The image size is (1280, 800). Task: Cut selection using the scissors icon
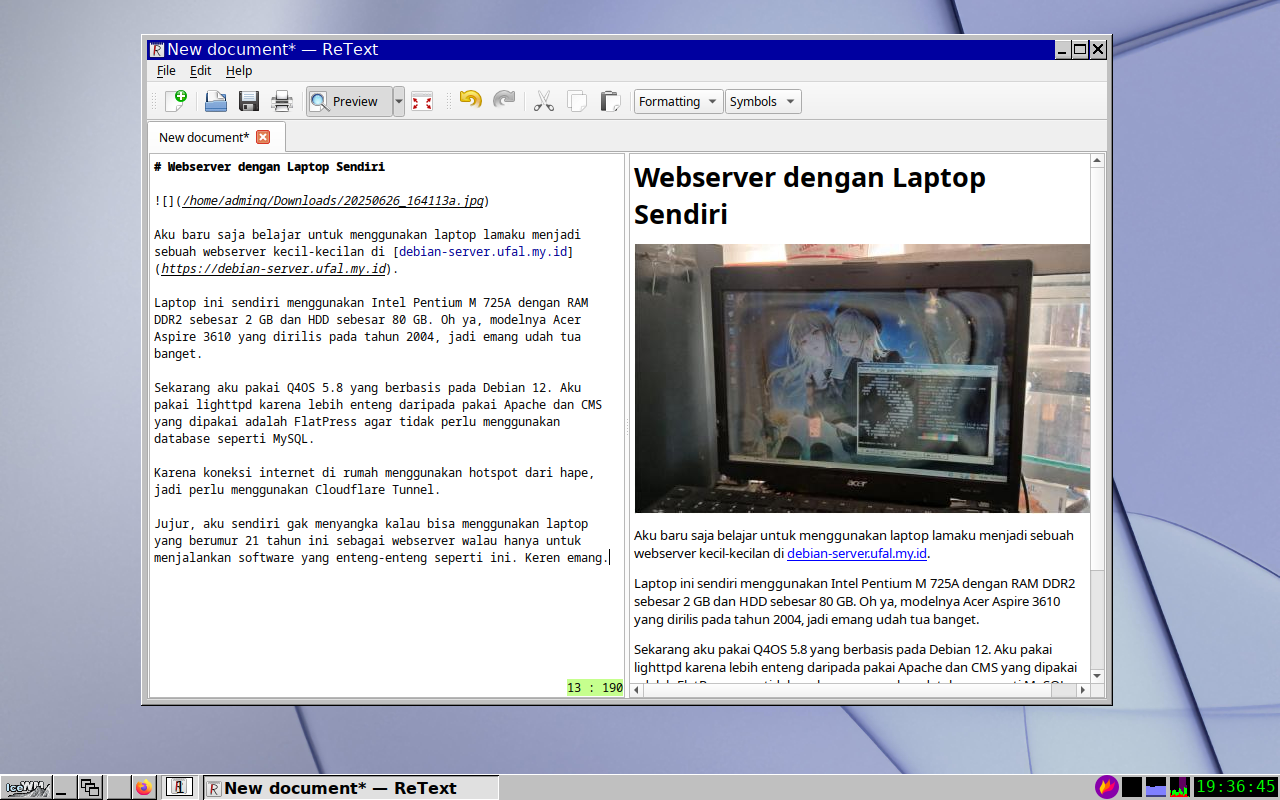544,101
